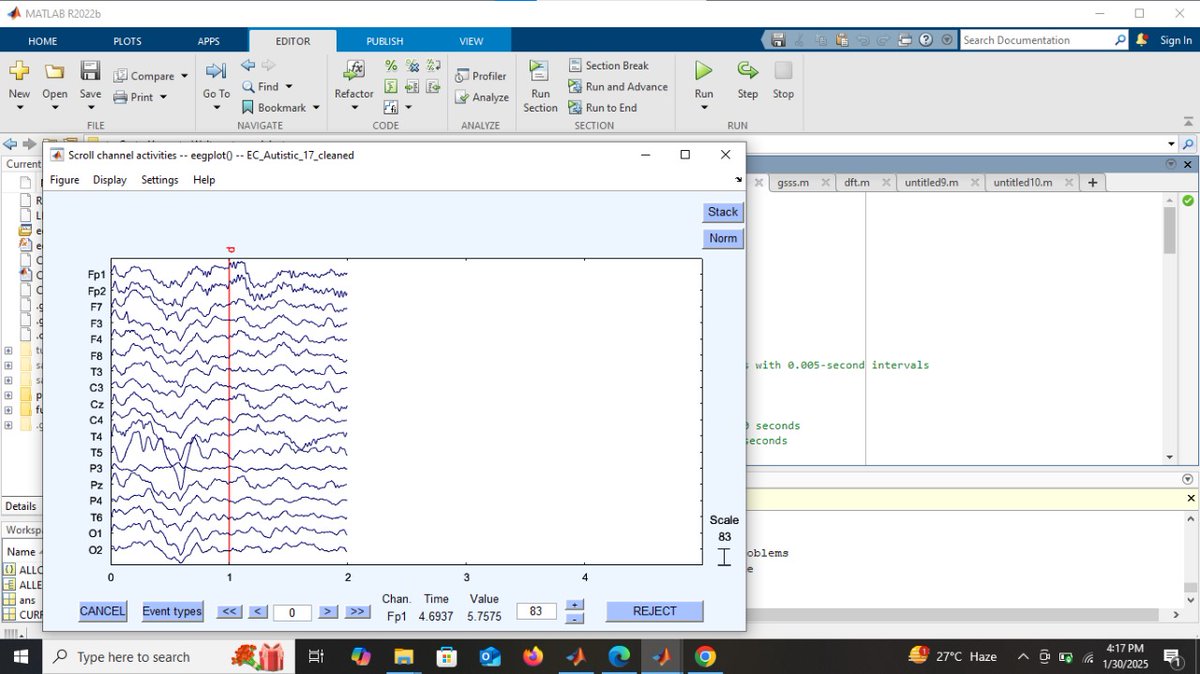
Task: Click the Norm button
Action: (723, 238)
